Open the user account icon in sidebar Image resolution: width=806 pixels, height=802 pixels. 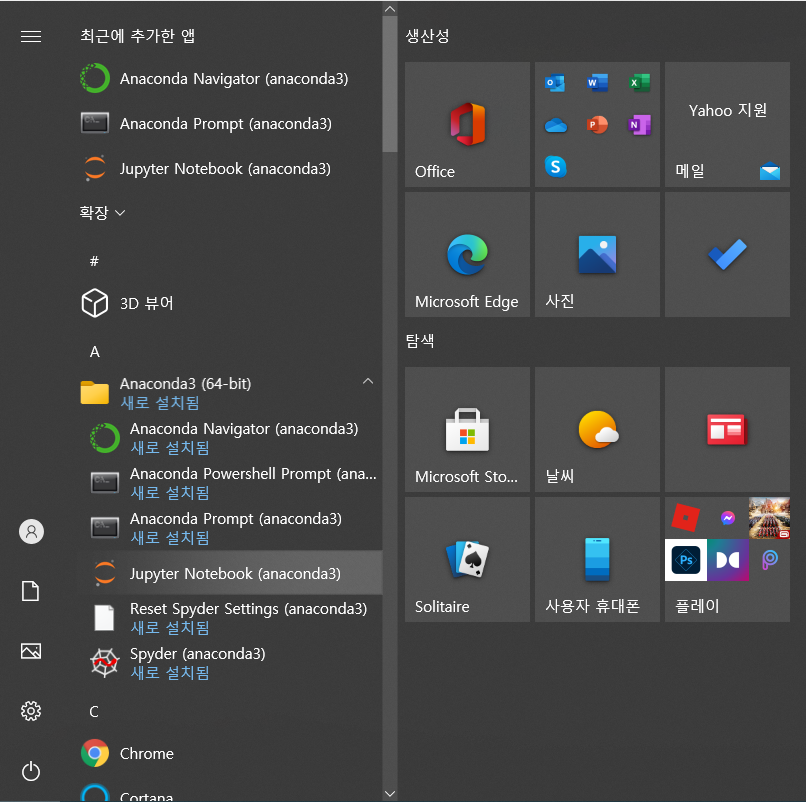(x=31, y=531)
